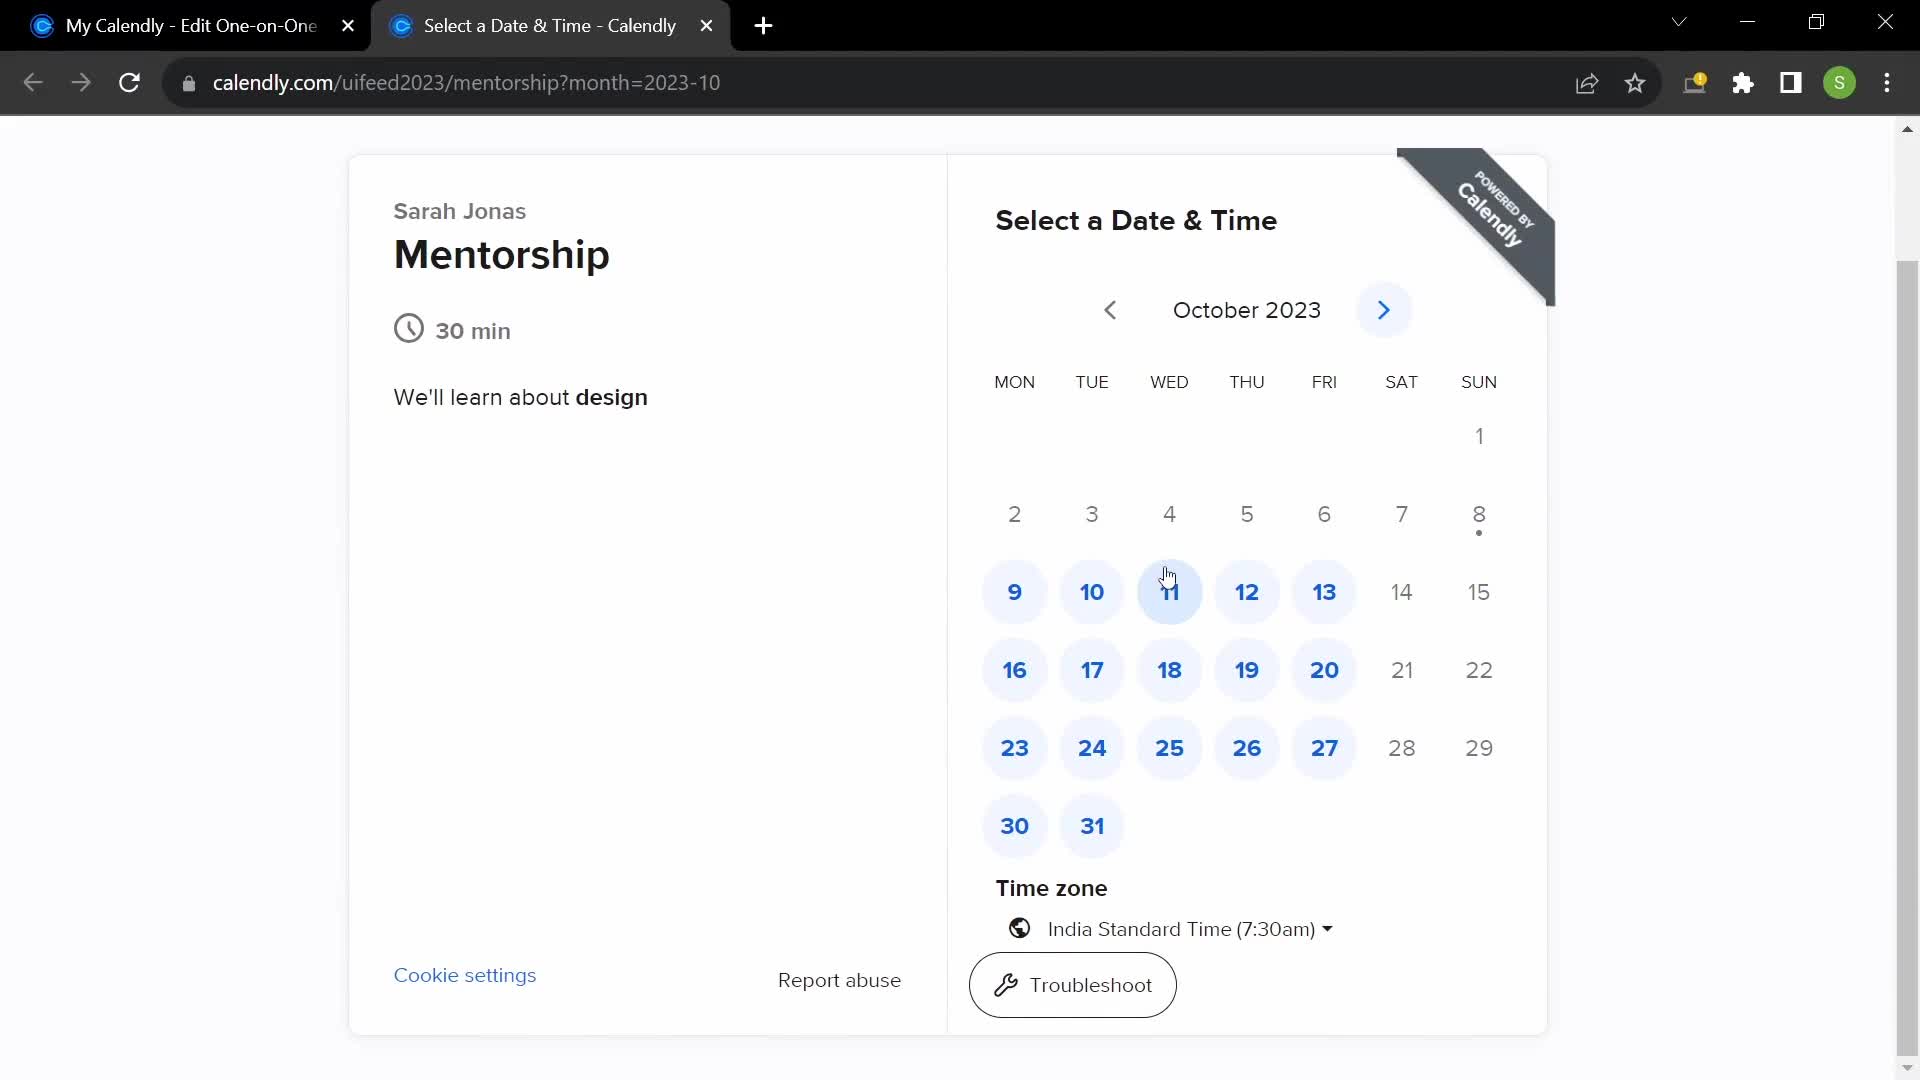This screenshot has height=1080, width=1920.
Task: Click the Troubleshoot wrench icon
Action: [x=1007, y=985]
